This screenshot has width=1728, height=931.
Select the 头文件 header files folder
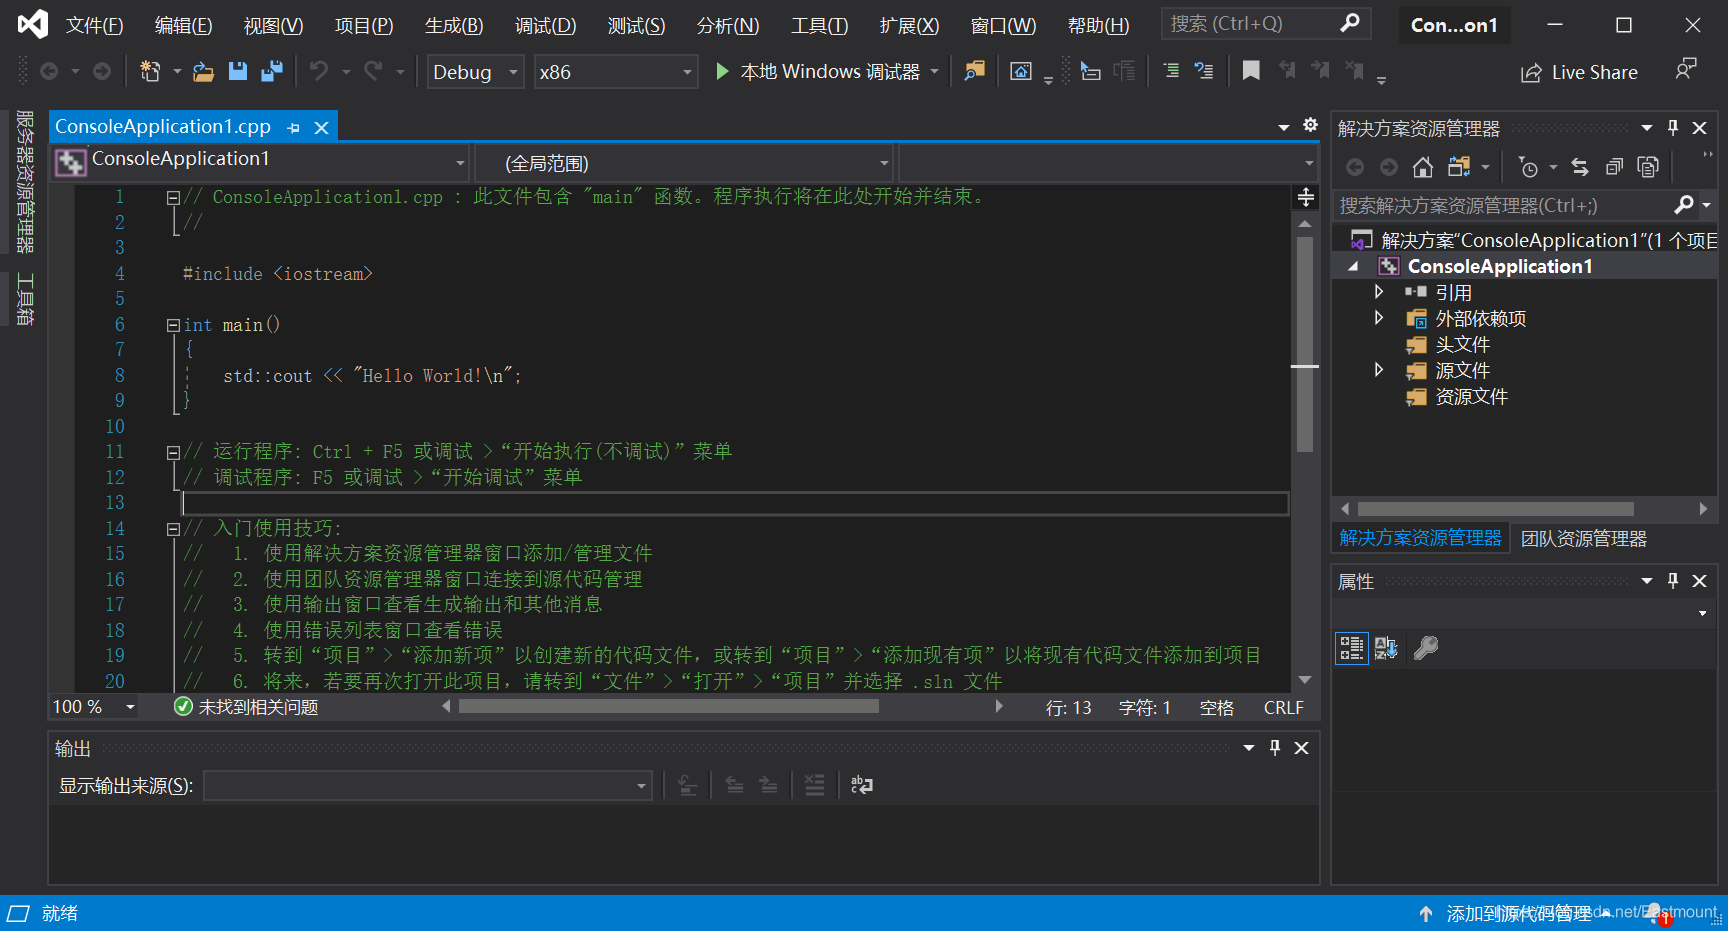(x=1462, y=344)
